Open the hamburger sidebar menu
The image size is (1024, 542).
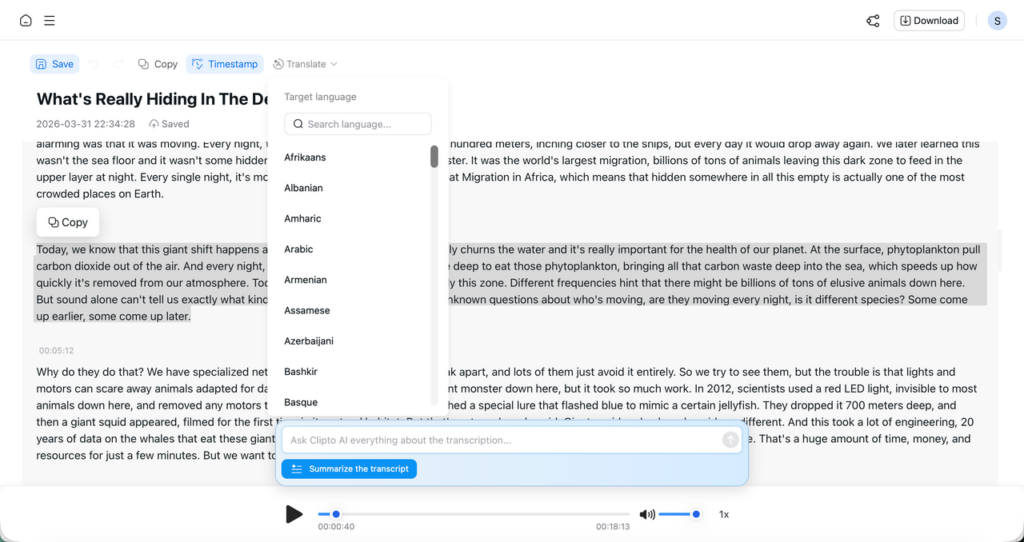coord(50,21)
